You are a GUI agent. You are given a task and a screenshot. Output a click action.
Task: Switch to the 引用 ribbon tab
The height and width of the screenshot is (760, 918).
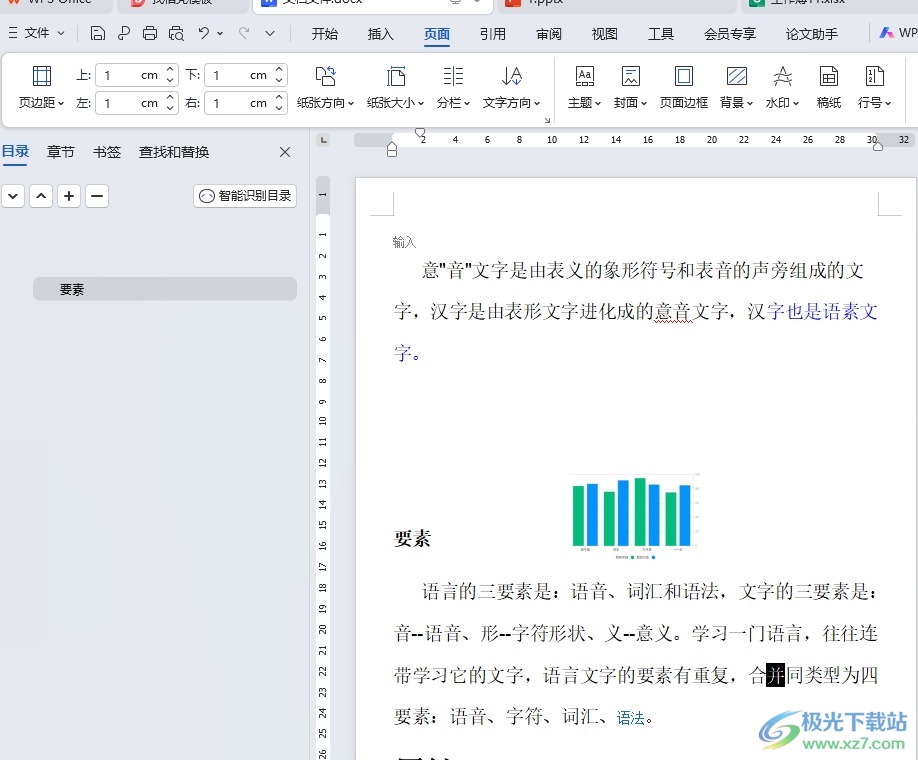coord(492,34)
